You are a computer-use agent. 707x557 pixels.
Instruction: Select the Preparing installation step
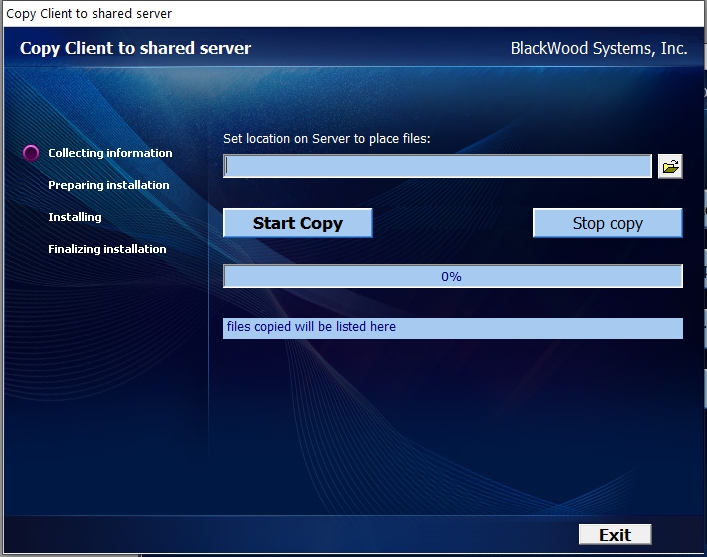coord(109,185)
